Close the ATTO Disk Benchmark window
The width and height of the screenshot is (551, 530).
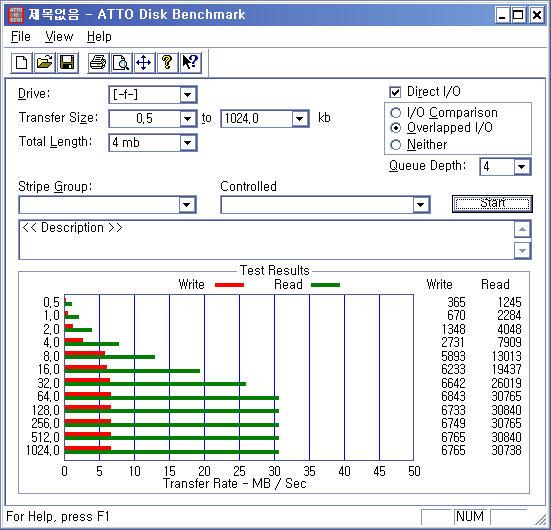coord(537,15)
